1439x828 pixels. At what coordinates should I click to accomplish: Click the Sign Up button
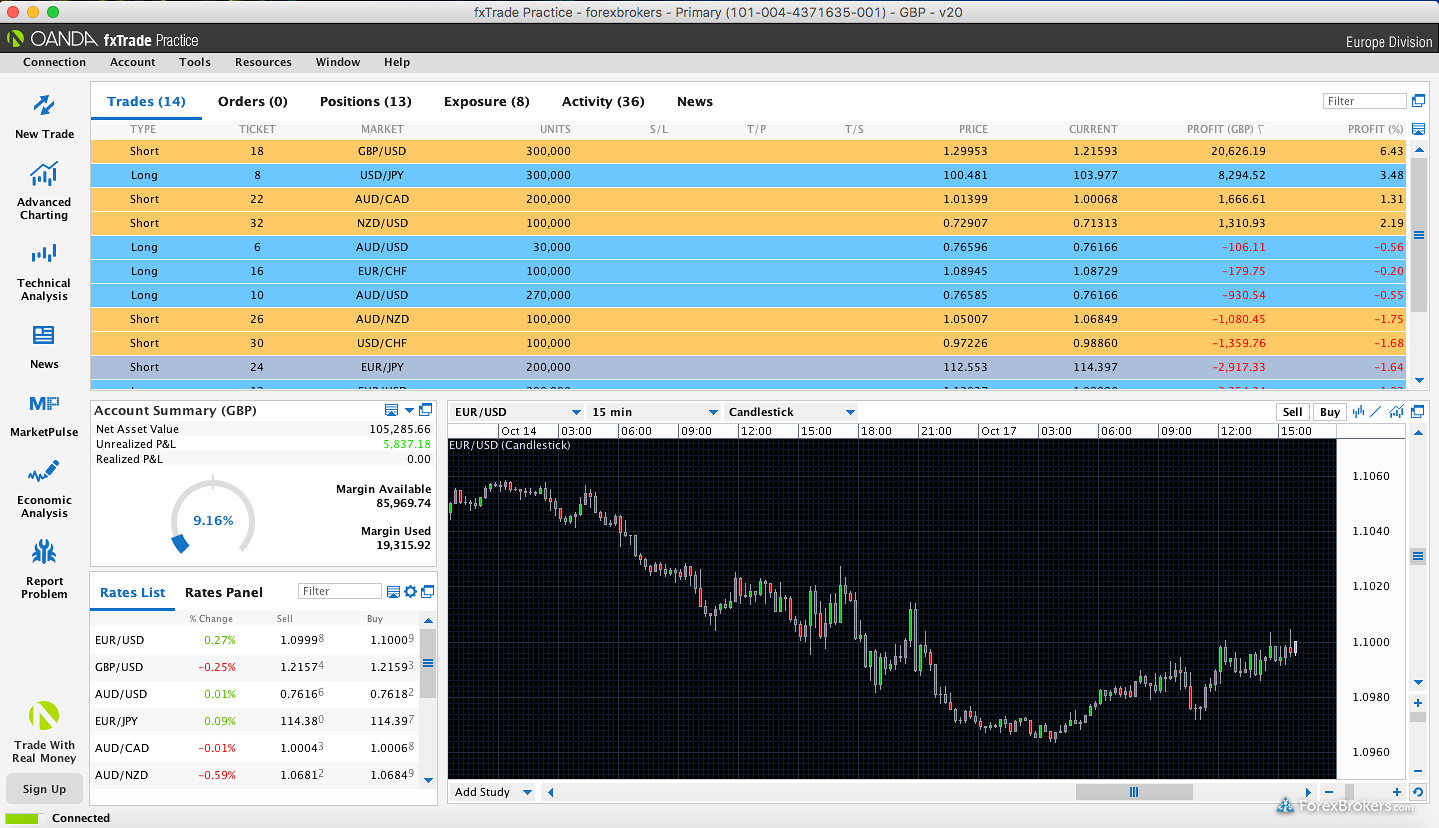45,789
